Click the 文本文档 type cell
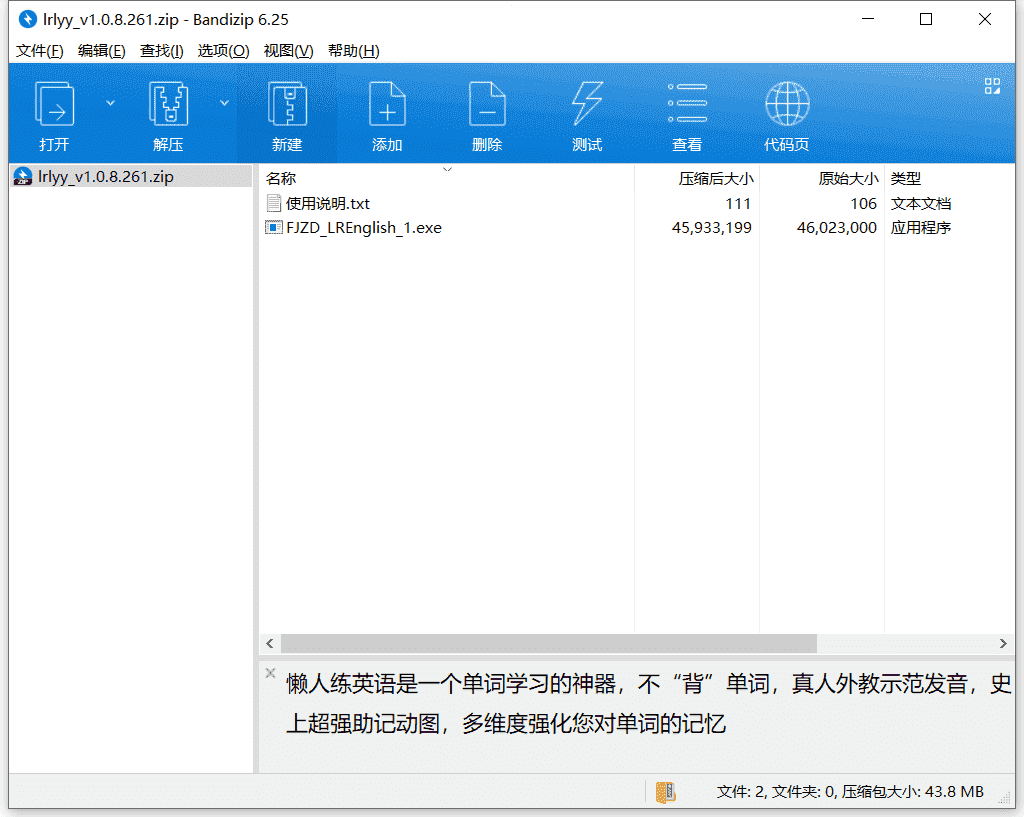The width and height of the screenshot is (1024, 817). coord(921,204)
